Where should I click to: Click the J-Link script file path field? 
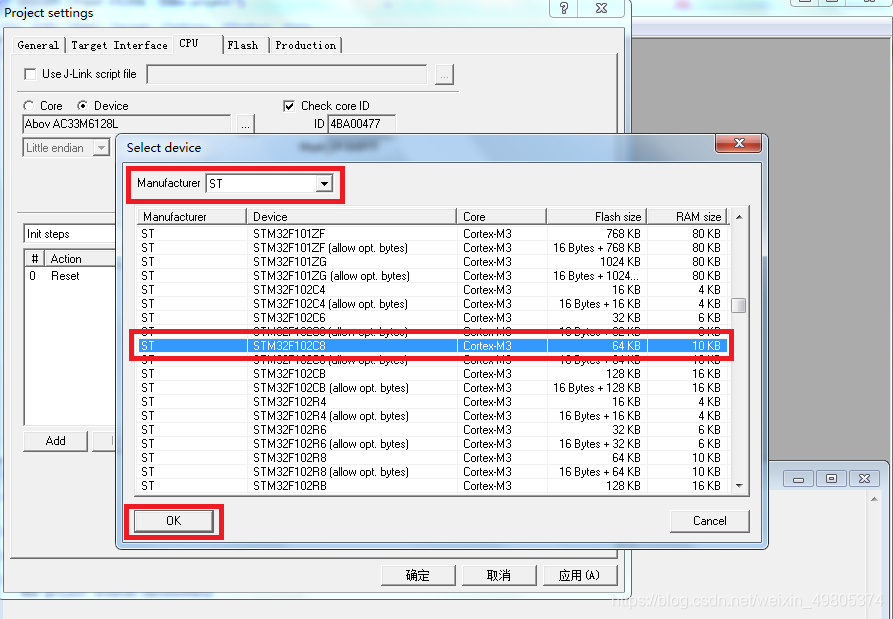(286, 75)
